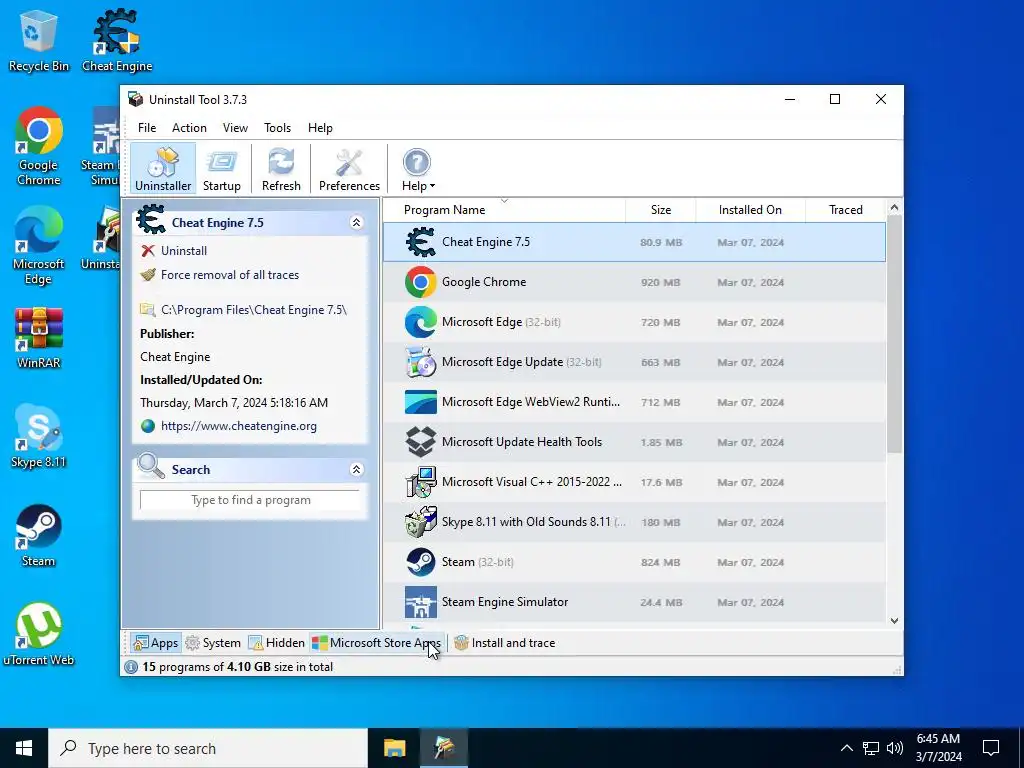
Task: Click the taskbar Type here to search box
Action: pos(208,748)
